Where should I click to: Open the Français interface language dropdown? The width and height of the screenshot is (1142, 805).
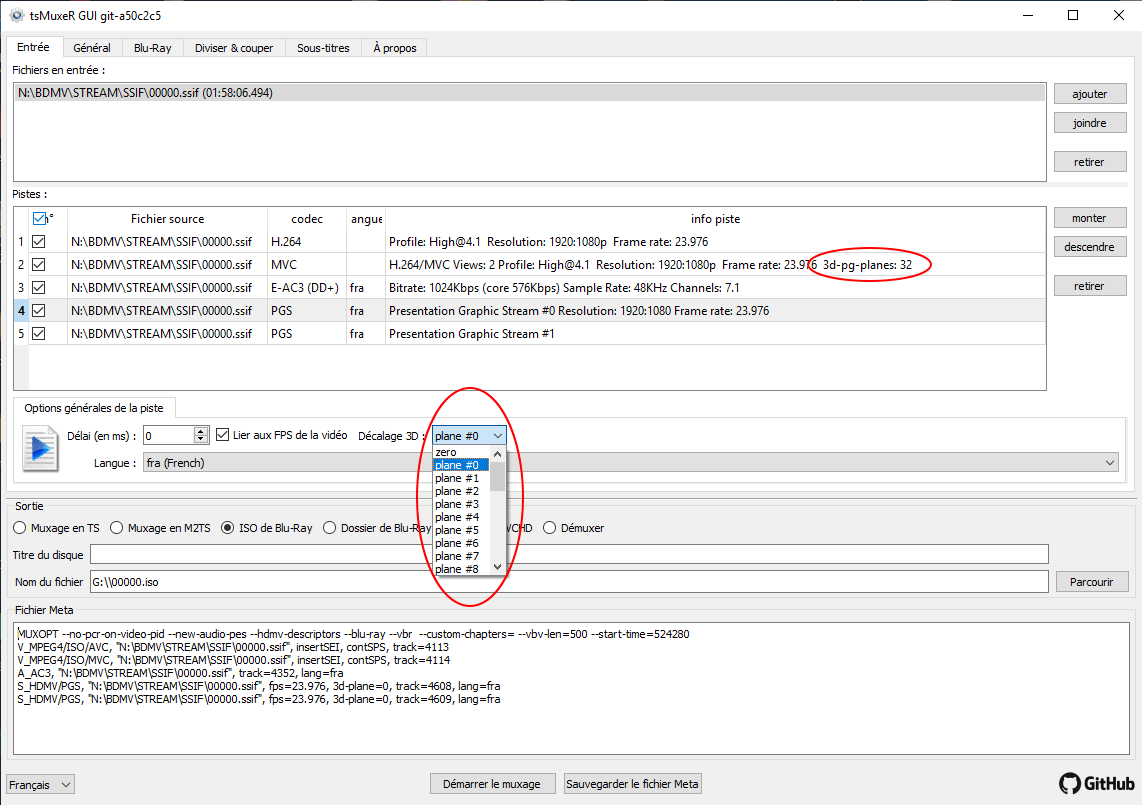point(41,785)
